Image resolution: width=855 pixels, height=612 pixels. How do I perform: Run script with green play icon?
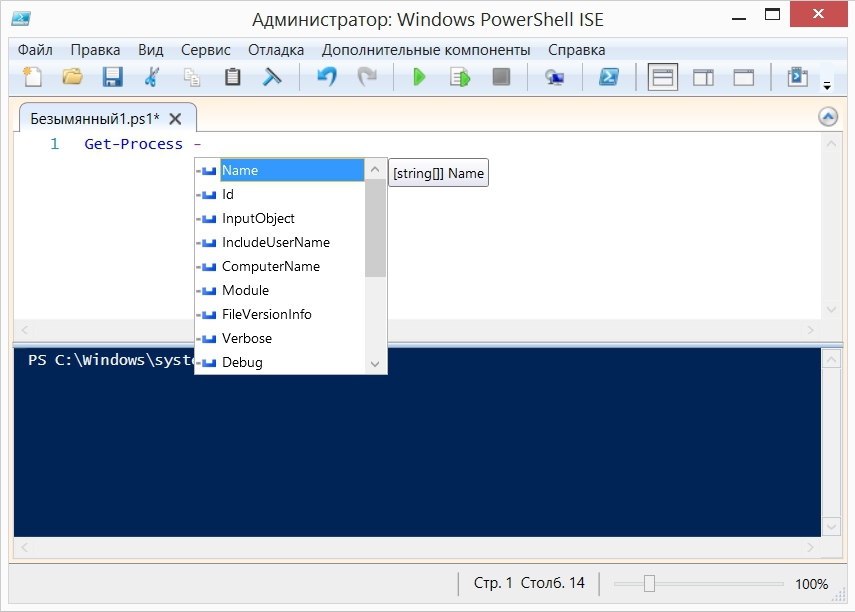pos(419,77)
